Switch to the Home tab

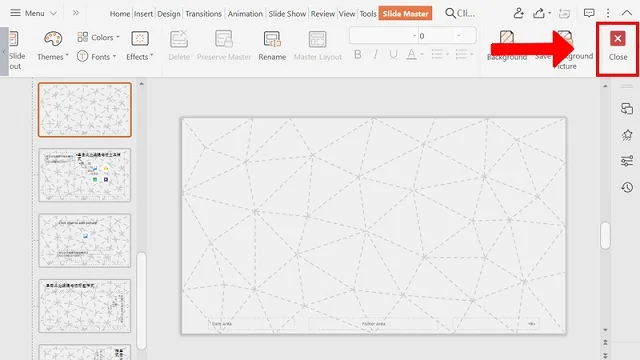tap(120, 14)
